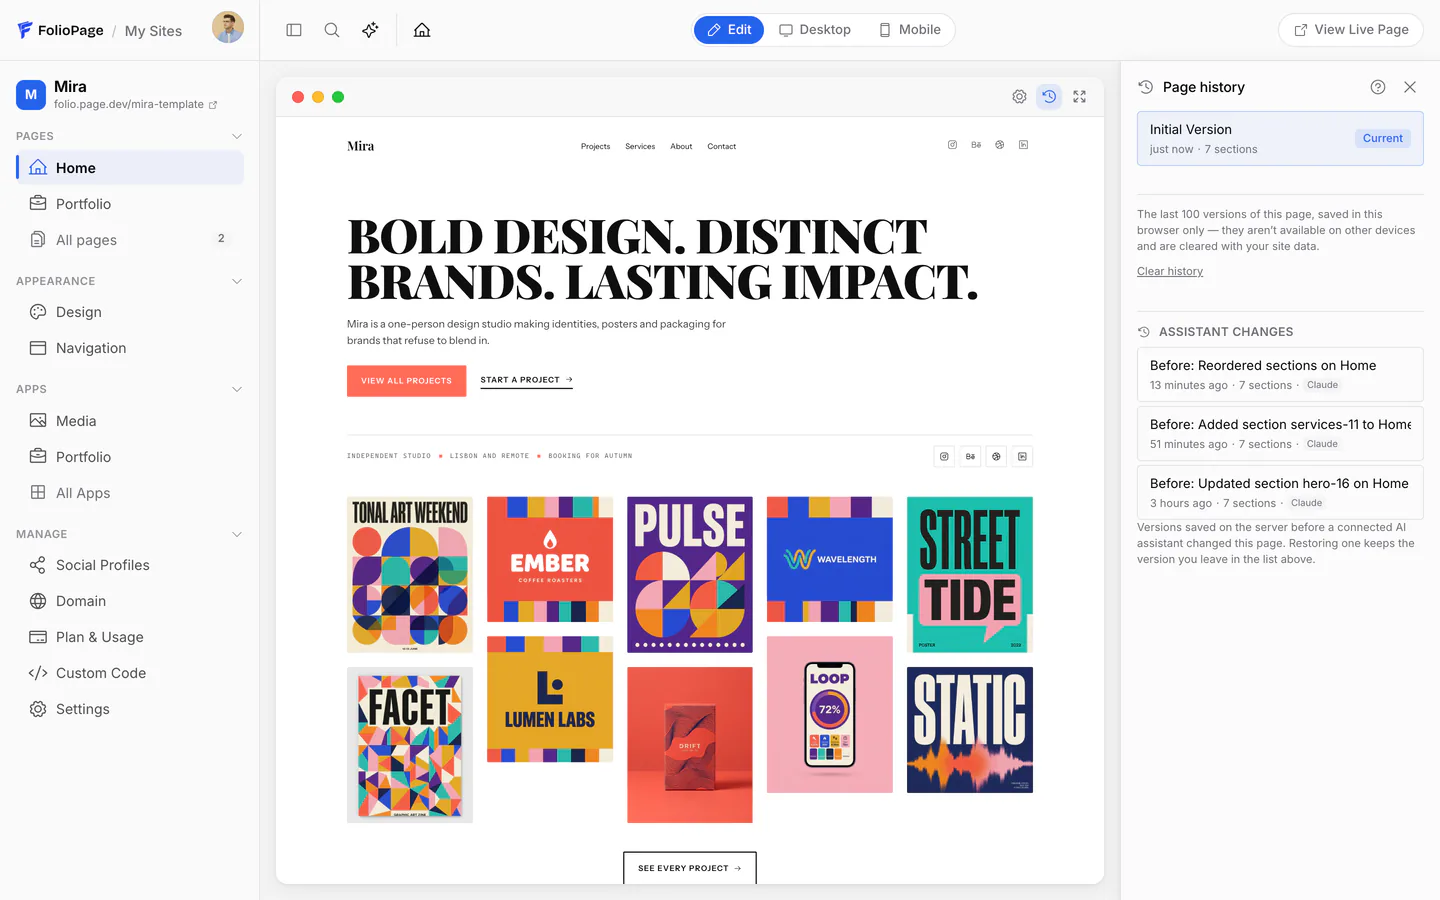The width and height of the screenshot is (1440, 900).
Task: Close the Page history panel
Action: click(1410, 87)
